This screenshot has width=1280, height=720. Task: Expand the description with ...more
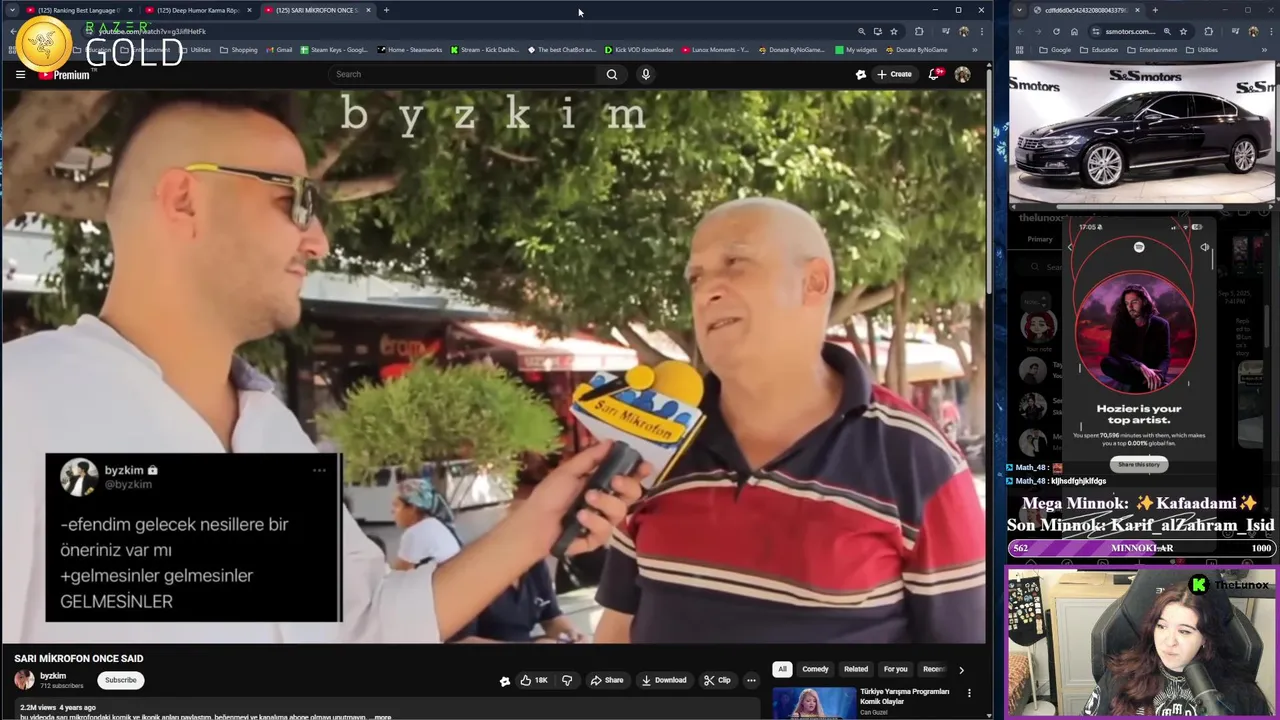[x=381, y=717]
